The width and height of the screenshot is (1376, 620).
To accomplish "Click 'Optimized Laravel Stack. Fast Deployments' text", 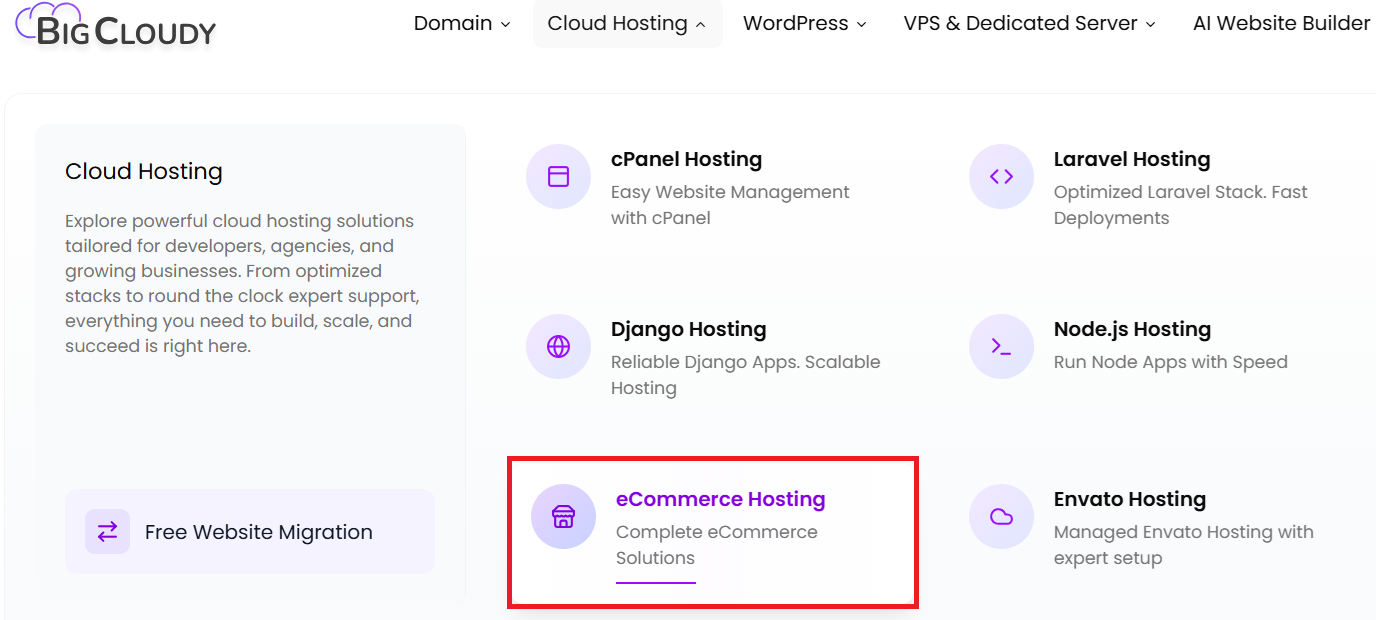I will [x=1181, y=205].
